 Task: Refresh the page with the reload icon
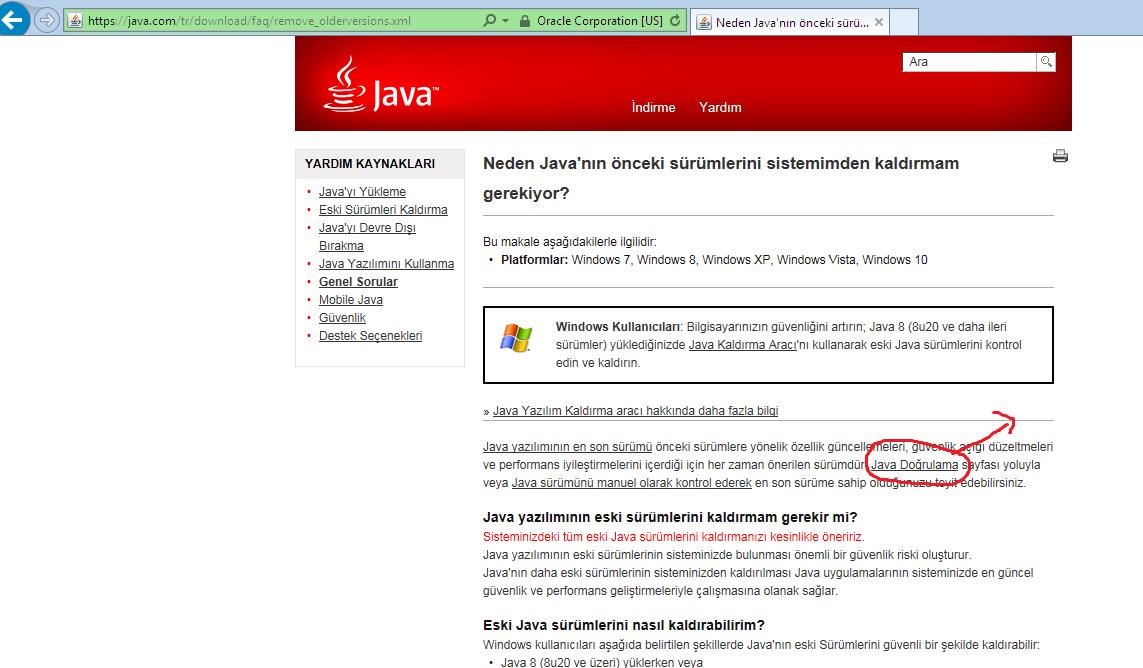coord(676,21)
